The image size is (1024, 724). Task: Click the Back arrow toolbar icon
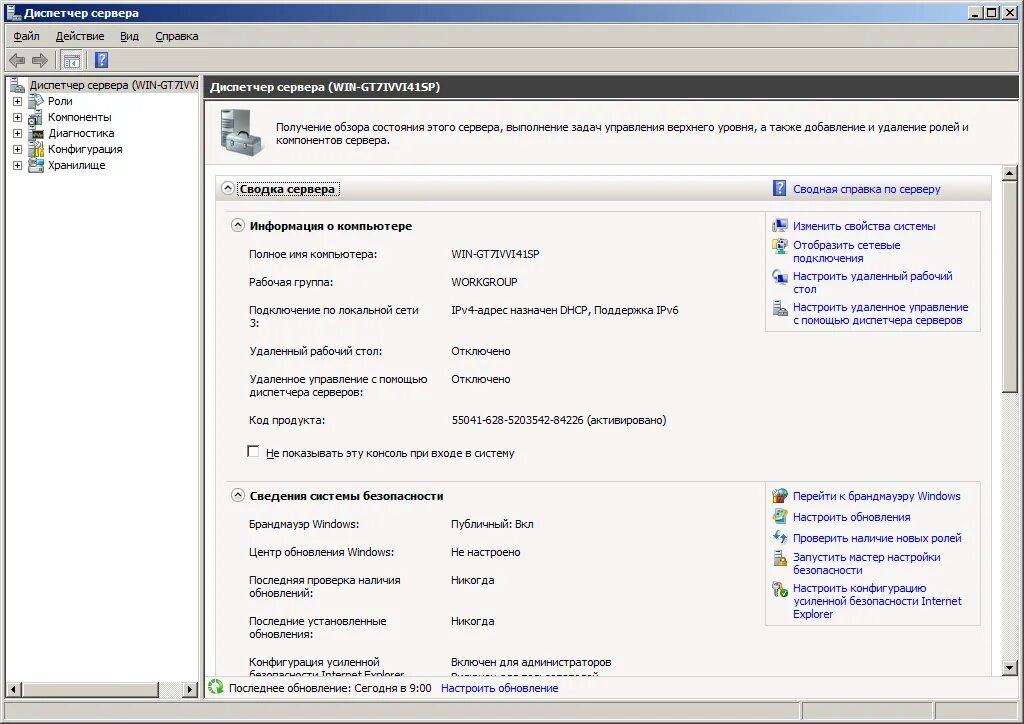pos(17,61)
